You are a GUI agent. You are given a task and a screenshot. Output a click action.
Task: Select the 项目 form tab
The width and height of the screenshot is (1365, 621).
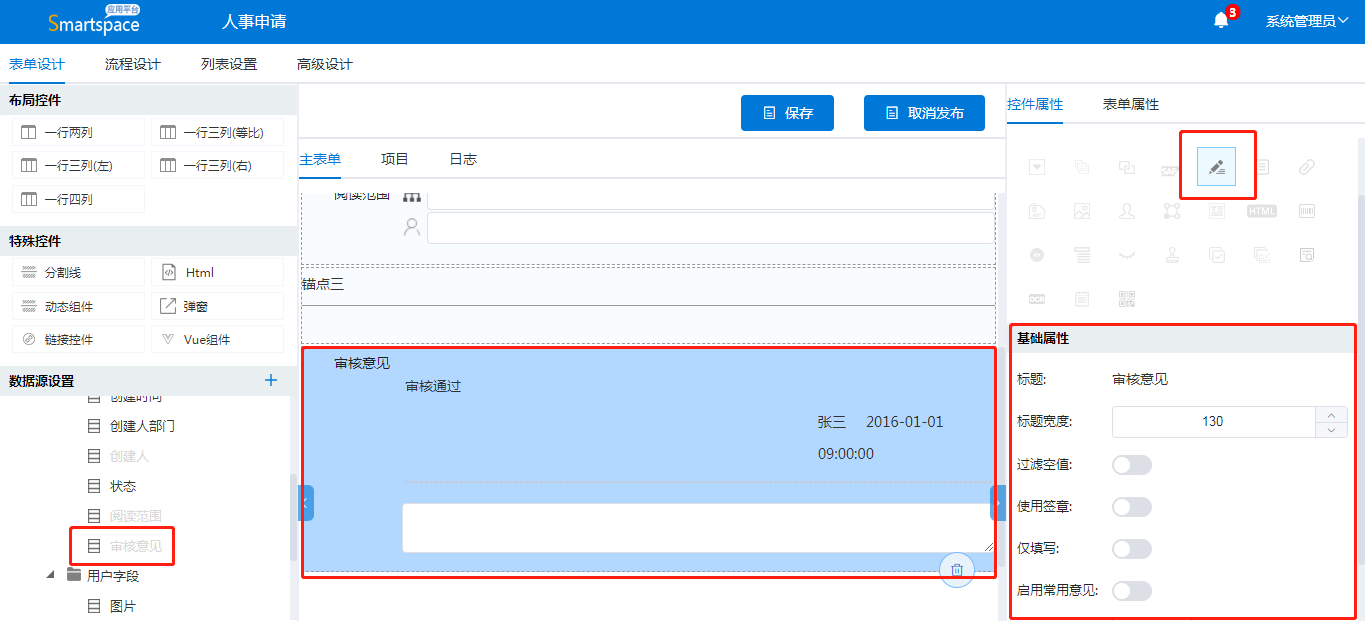[395, 159]
